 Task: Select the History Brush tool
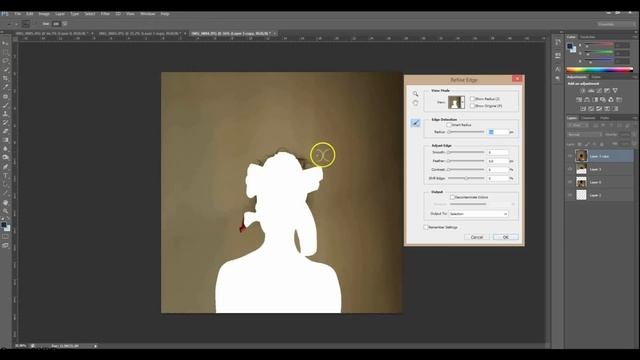click(x=5, y=122)
